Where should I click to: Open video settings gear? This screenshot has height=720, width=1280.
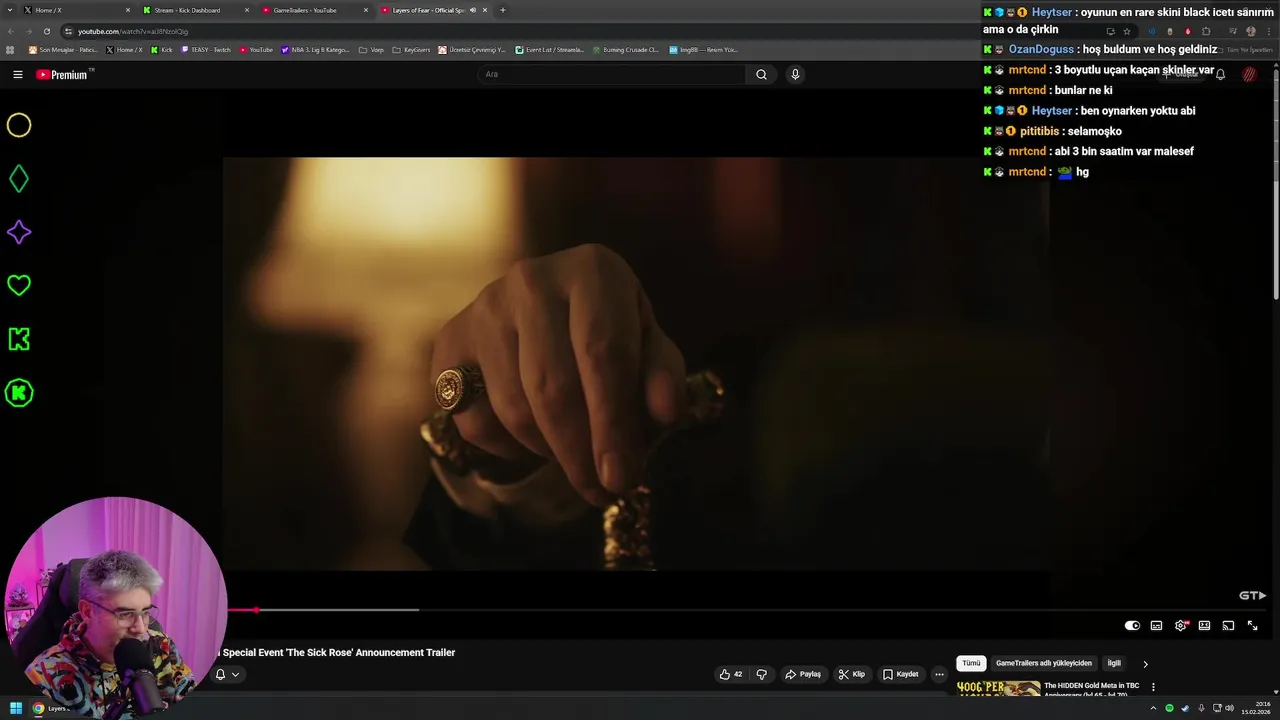pos(1181,626)
